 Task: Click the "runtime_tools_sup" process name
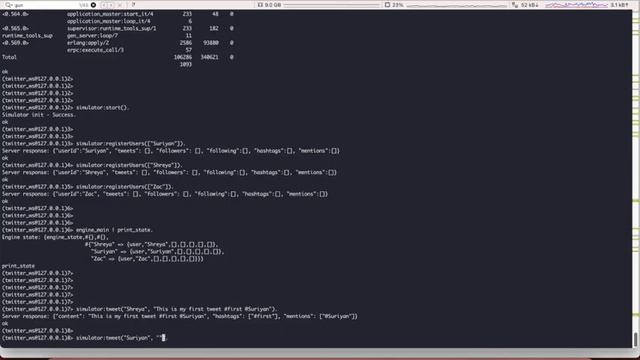[x=27, y=36]
